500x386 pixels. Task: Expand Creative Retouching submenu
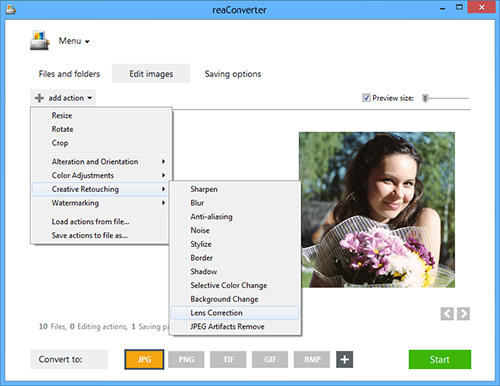[101, 189]
